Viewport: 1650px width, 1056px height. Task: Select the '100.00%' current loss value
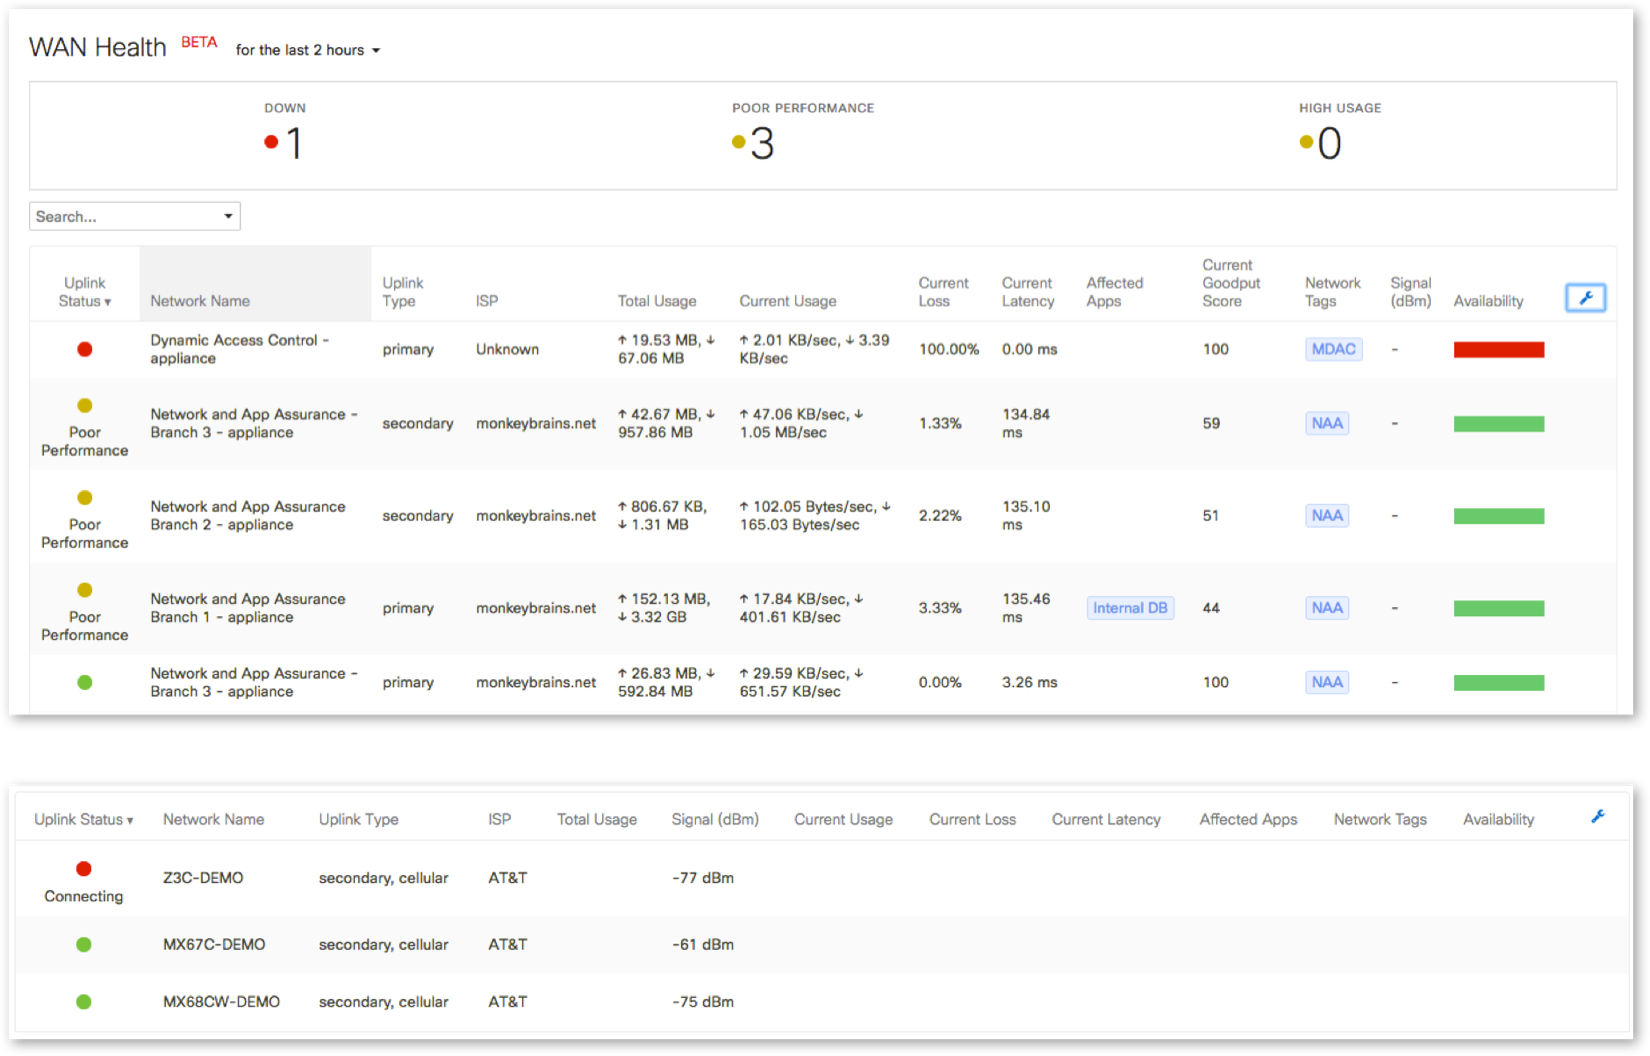[x=949, y=349]
